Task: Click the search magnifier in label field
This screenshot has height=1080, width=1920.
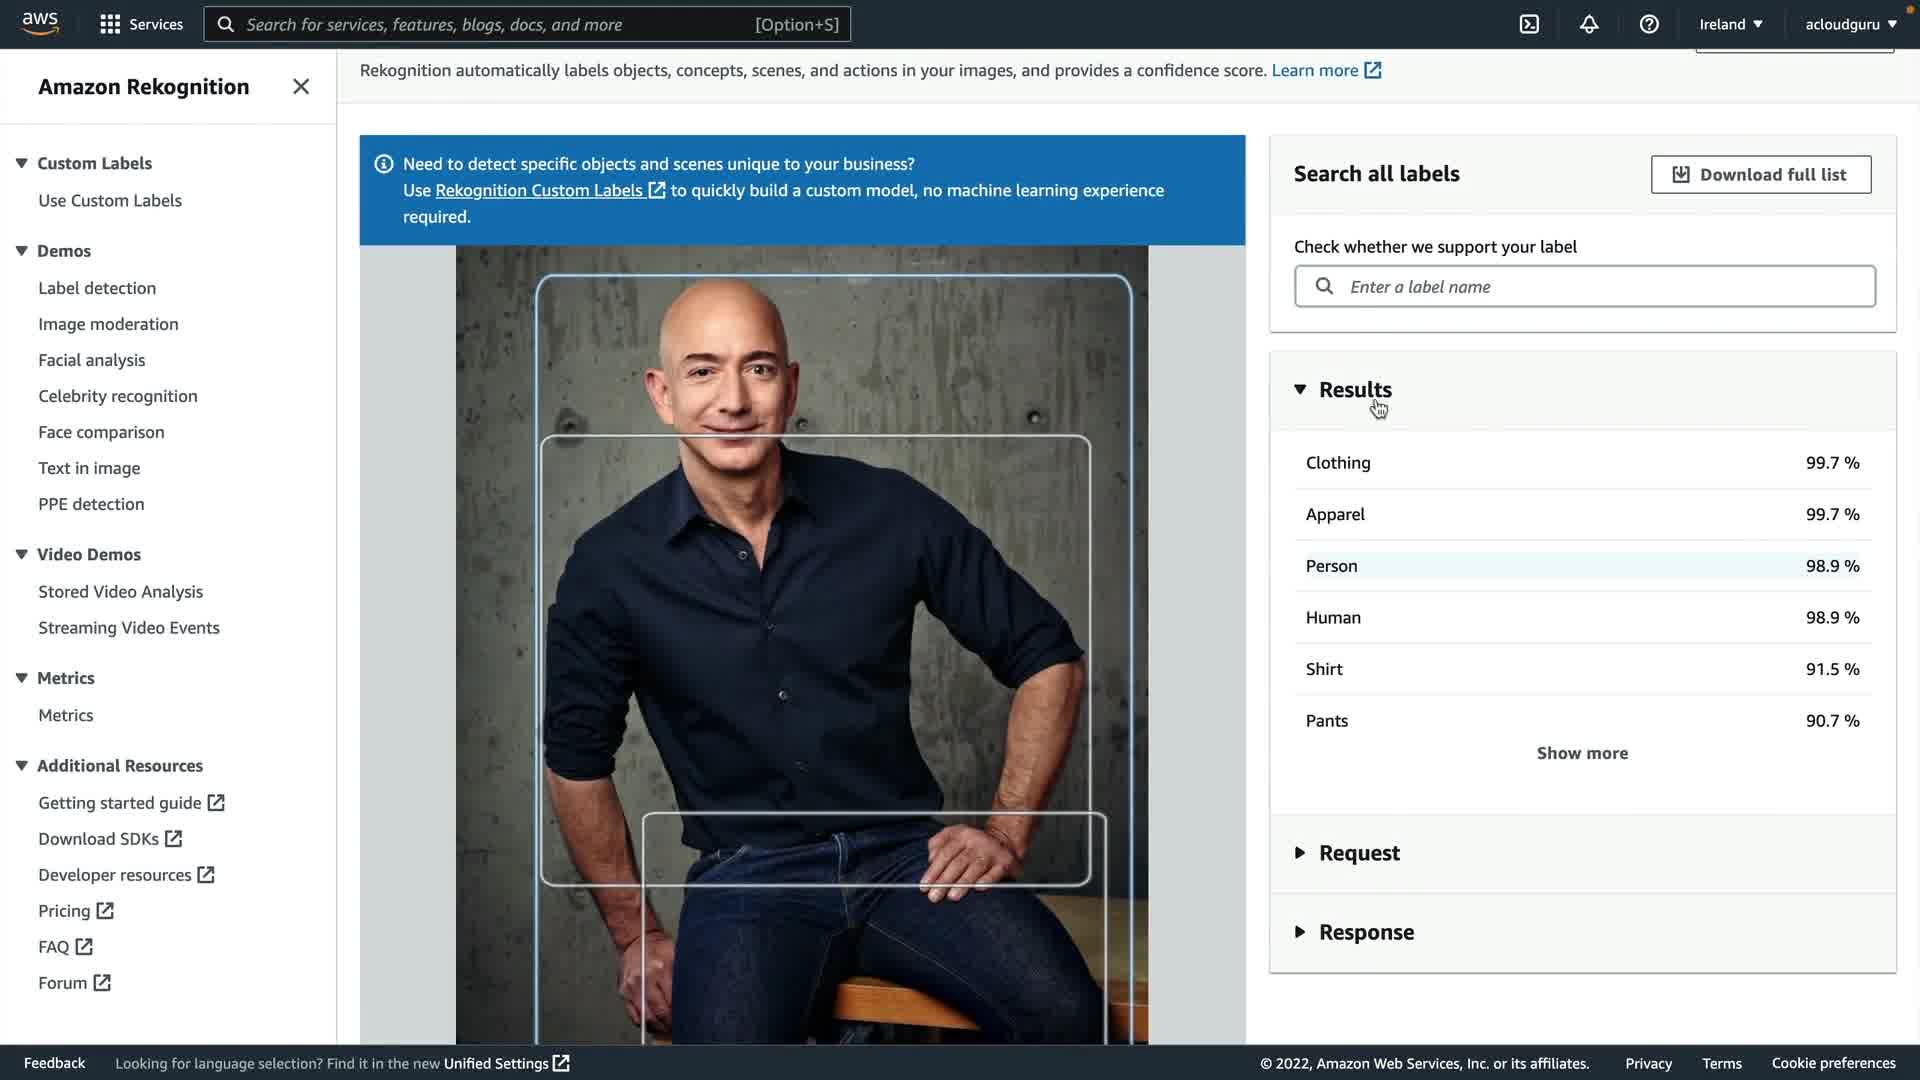Action: coord(1324,287)
